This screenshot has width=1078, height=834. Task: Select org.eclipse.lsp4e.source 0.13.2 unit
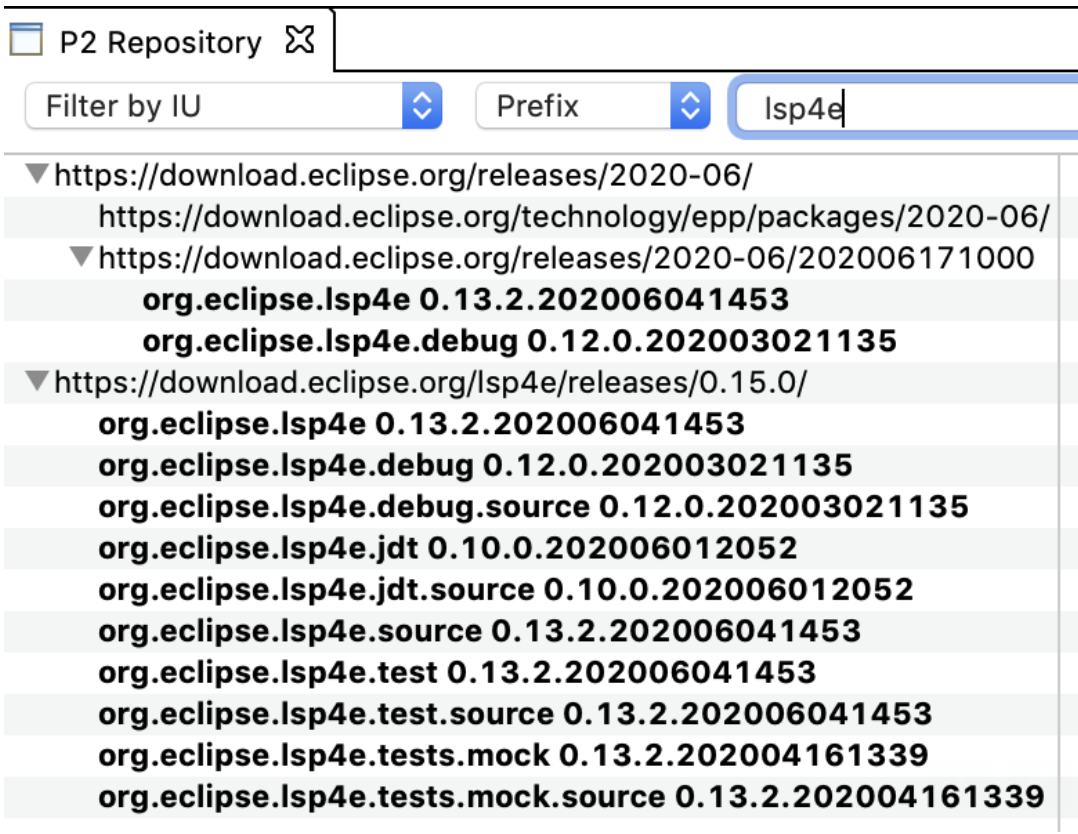(479, 630)
